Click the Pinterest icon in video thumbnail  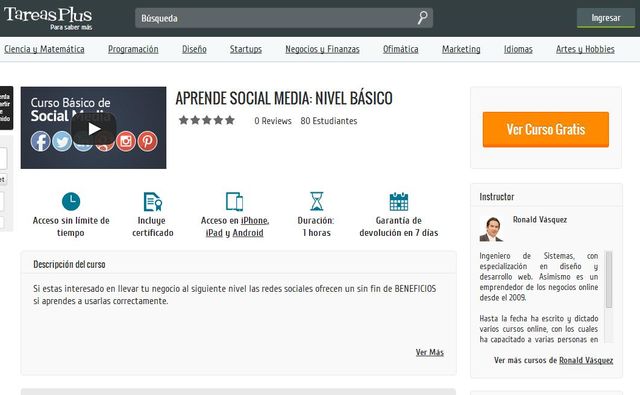147,141
